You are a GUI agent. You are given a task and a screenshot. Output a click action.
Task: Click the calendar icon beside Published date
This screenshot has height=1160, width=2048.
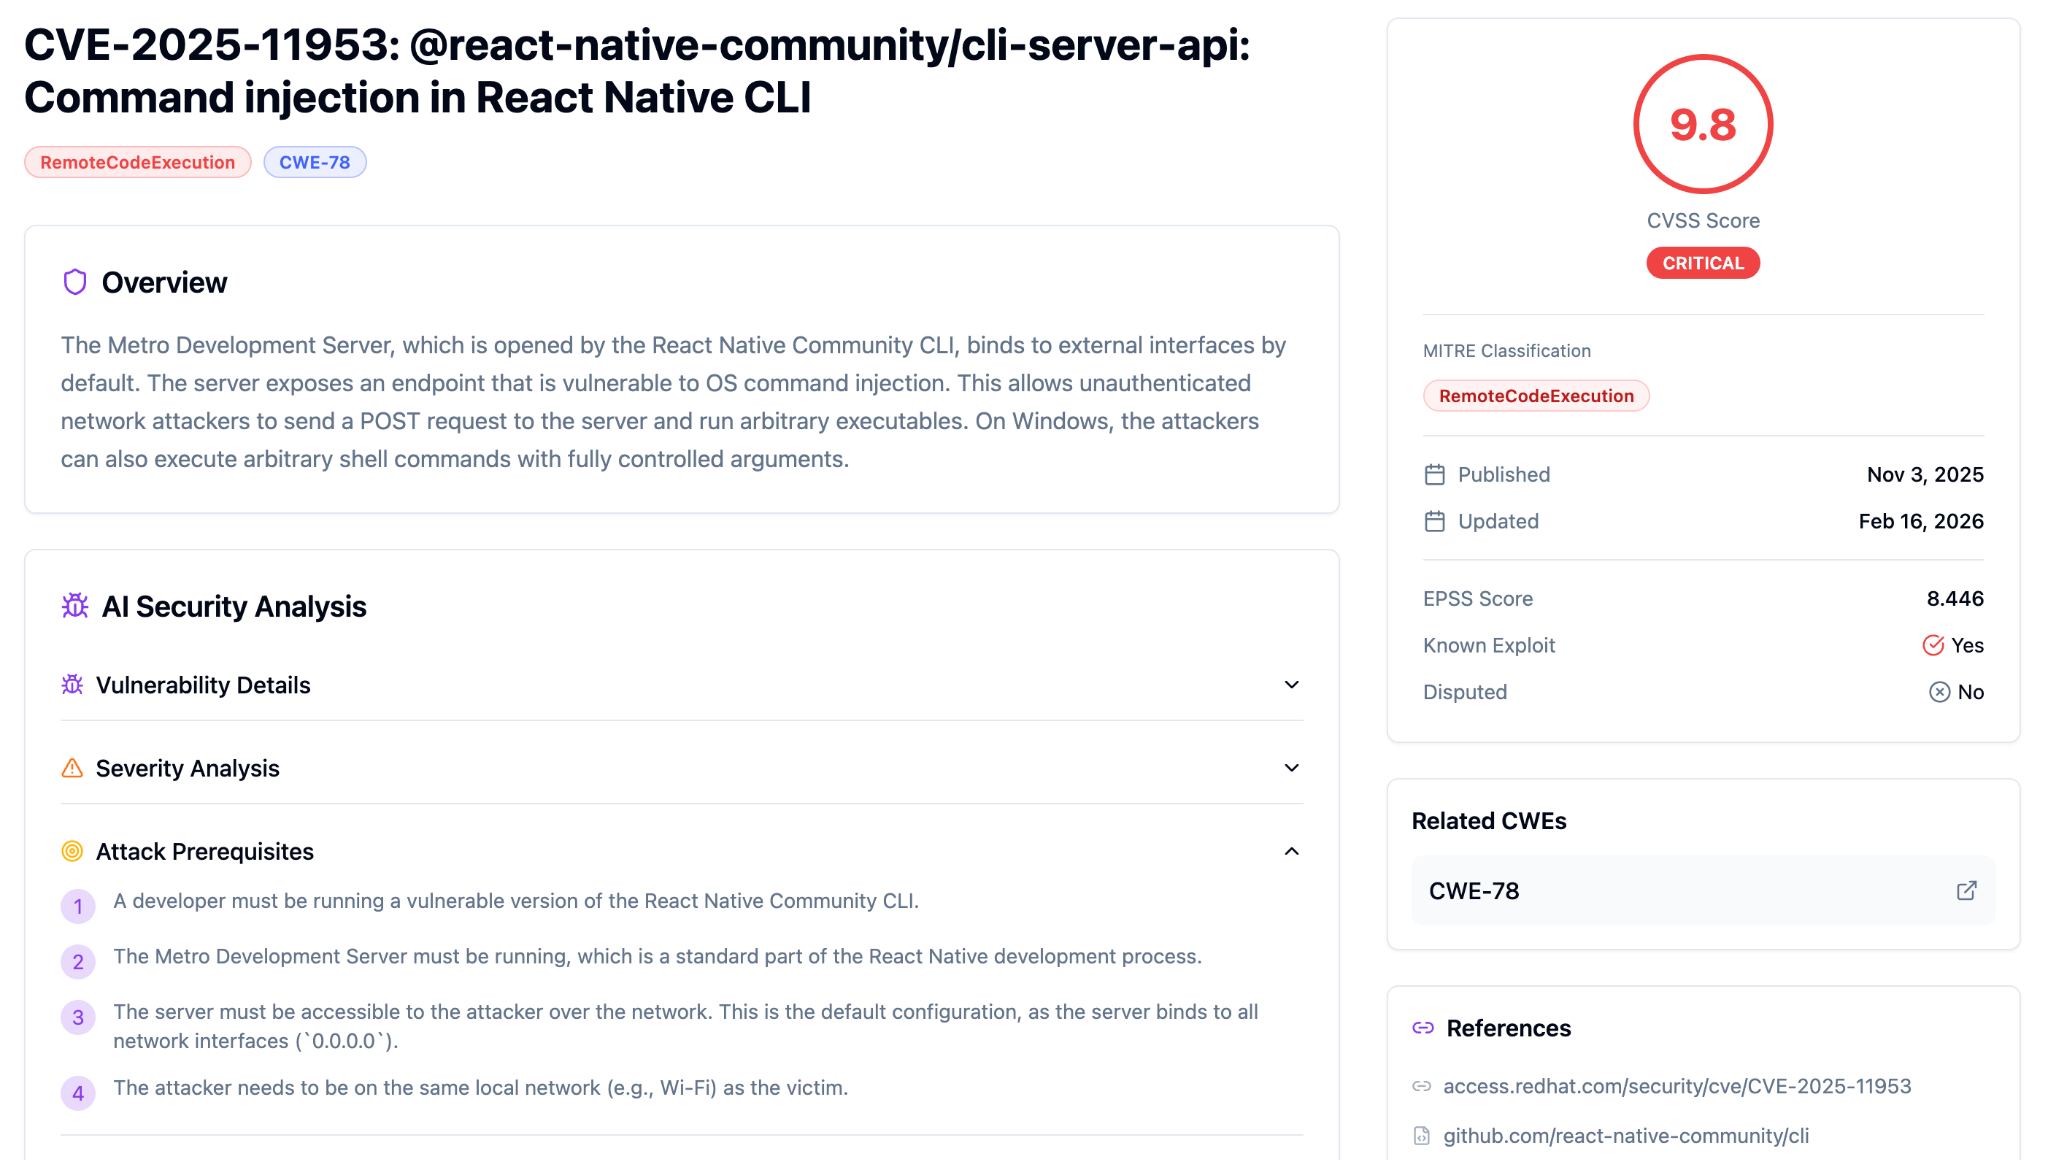(x=1435, y=474)
